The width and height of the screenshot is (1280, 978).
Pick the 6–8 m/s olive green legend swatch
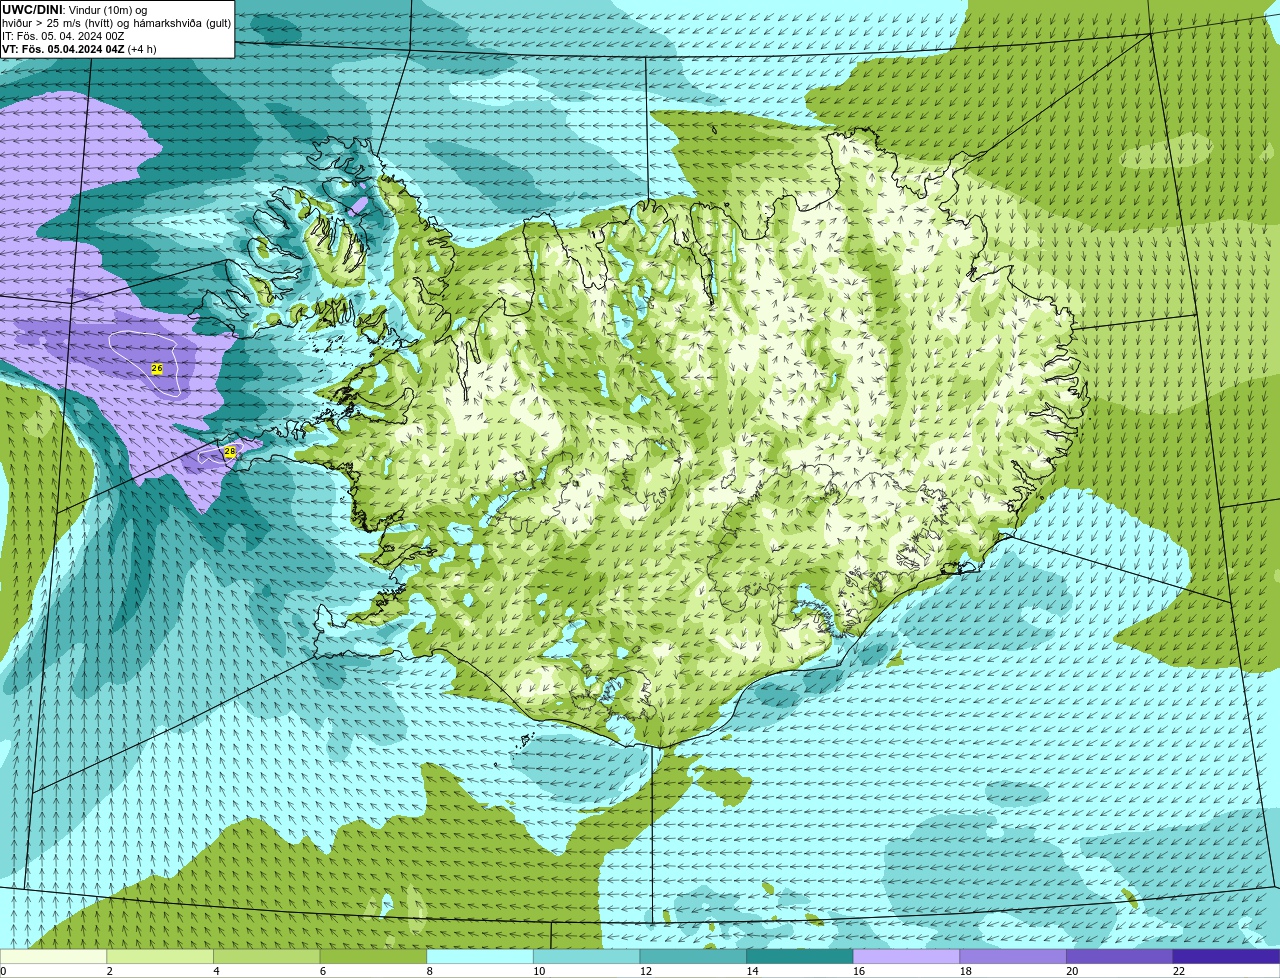tap(373, 956)
